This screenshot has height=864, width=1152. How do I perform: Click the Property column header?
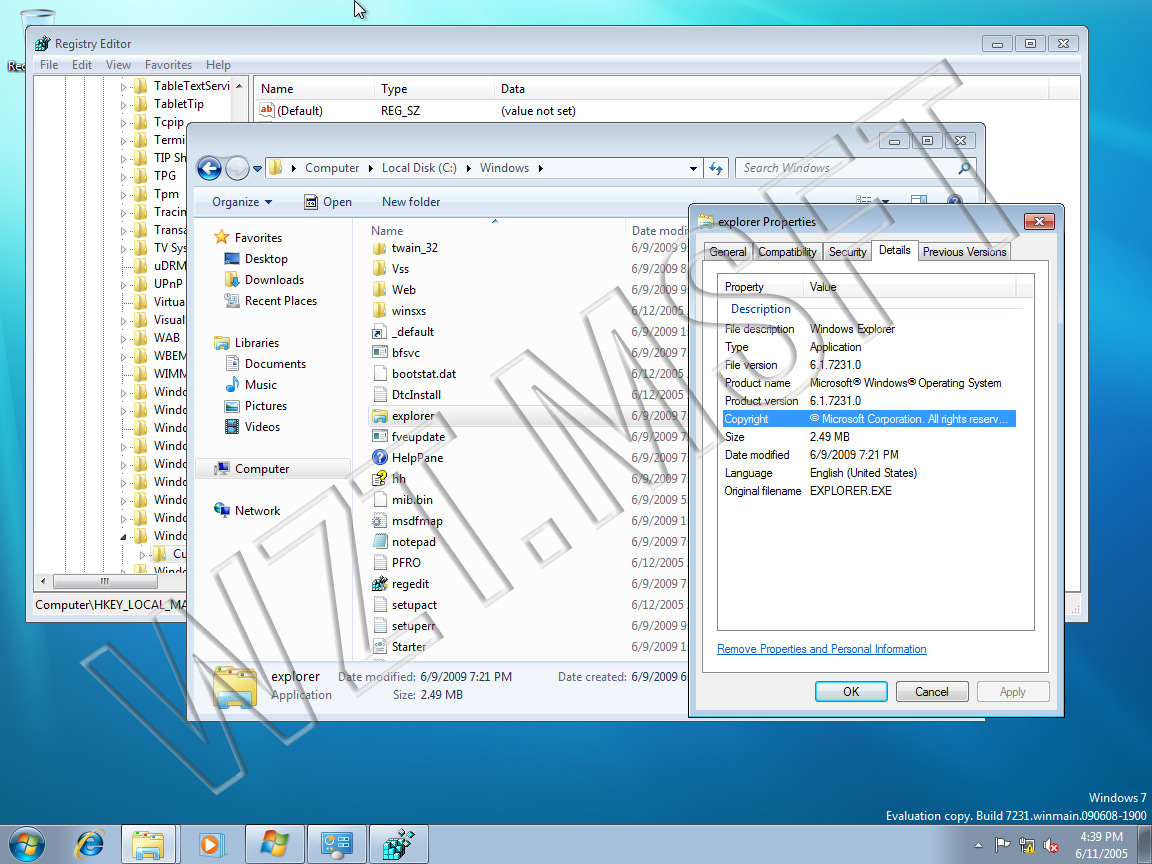tap(761, 287)
